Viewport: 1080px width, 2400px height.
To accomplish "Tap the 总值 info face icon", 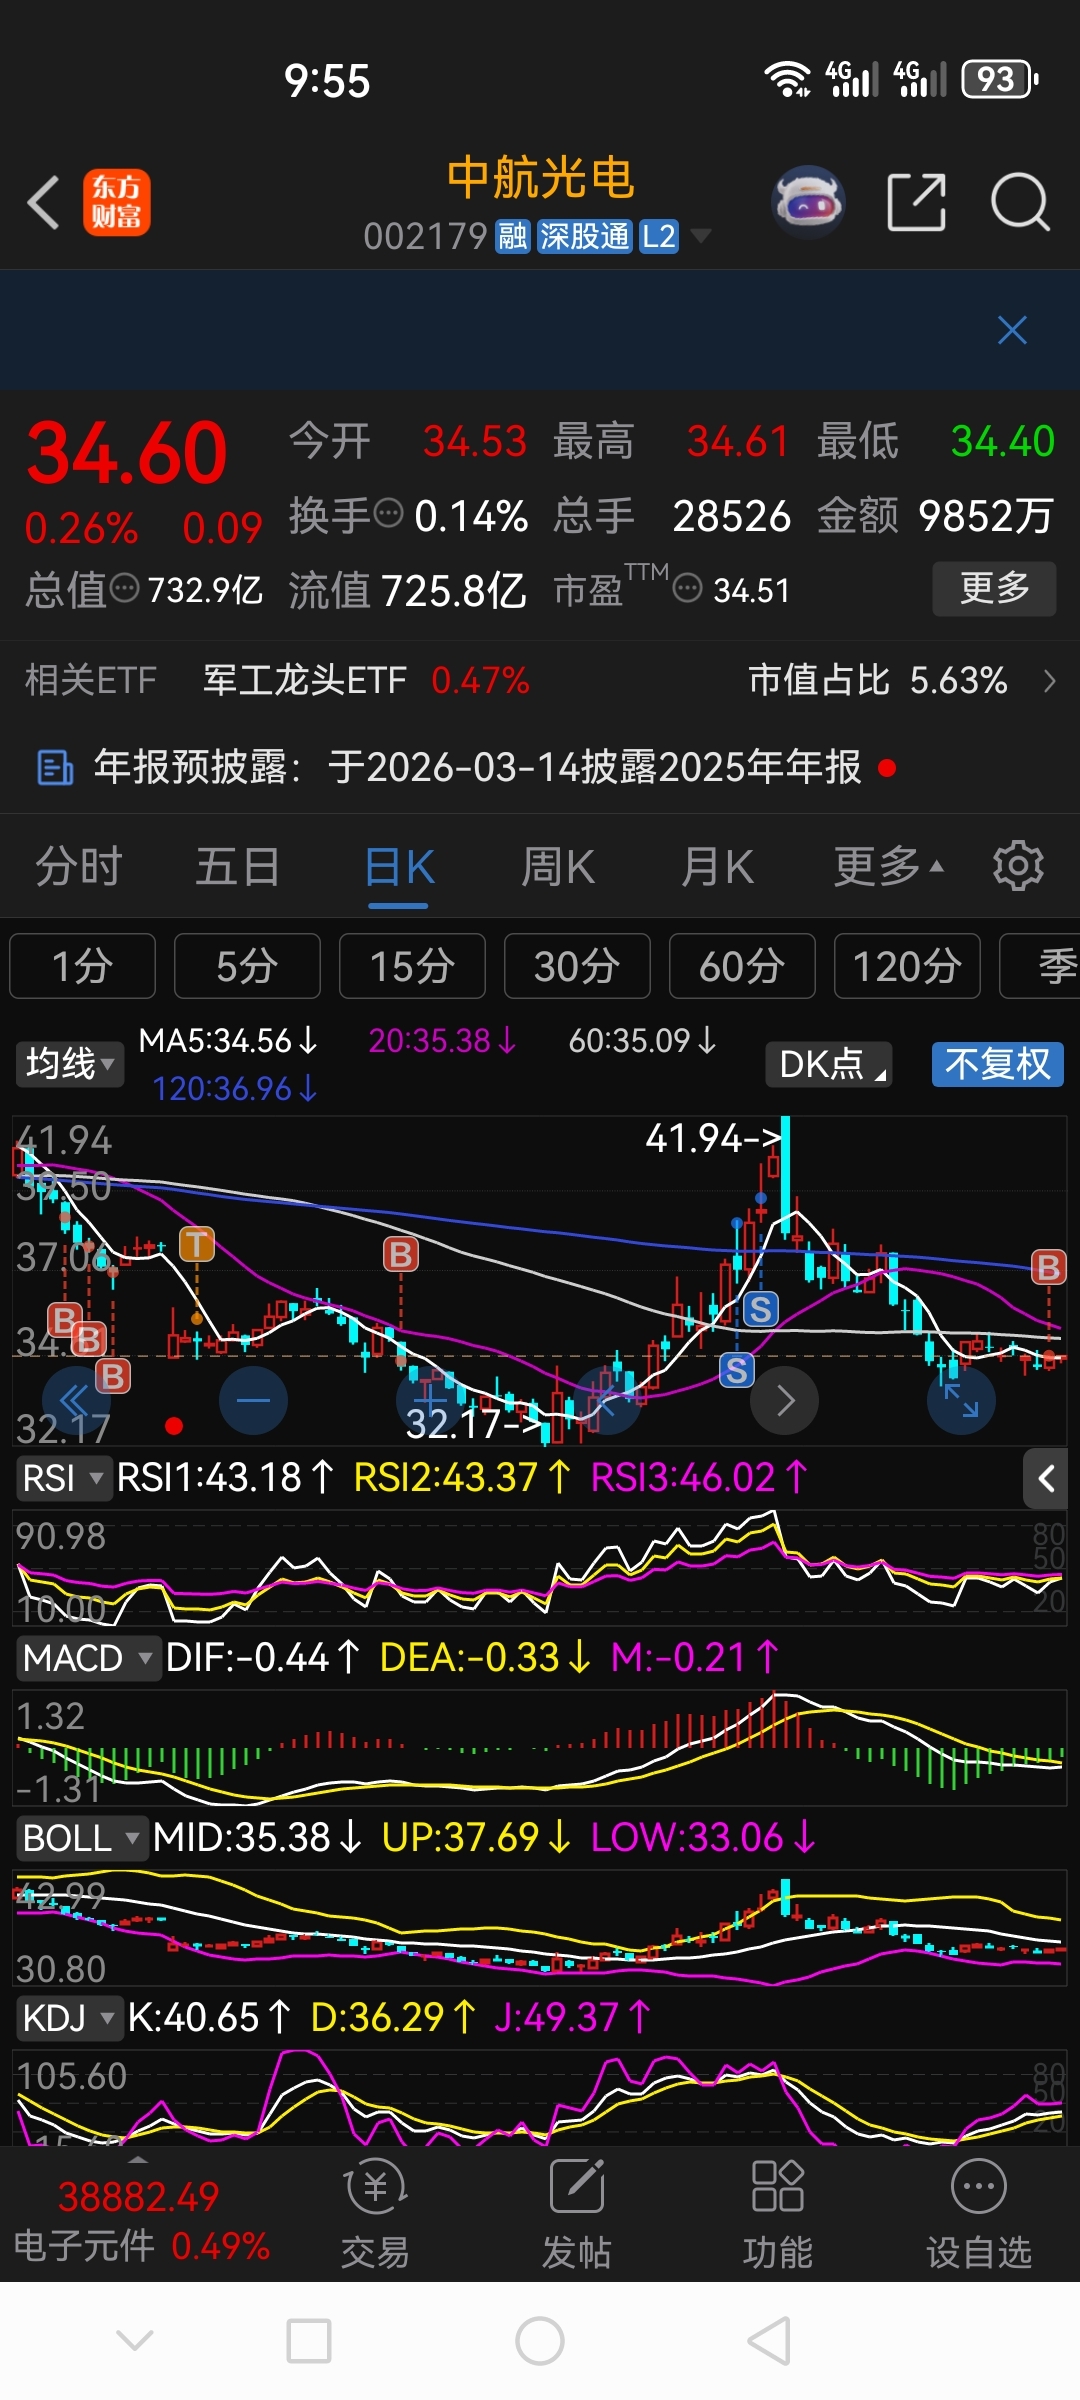I will [x=124, y=588].
